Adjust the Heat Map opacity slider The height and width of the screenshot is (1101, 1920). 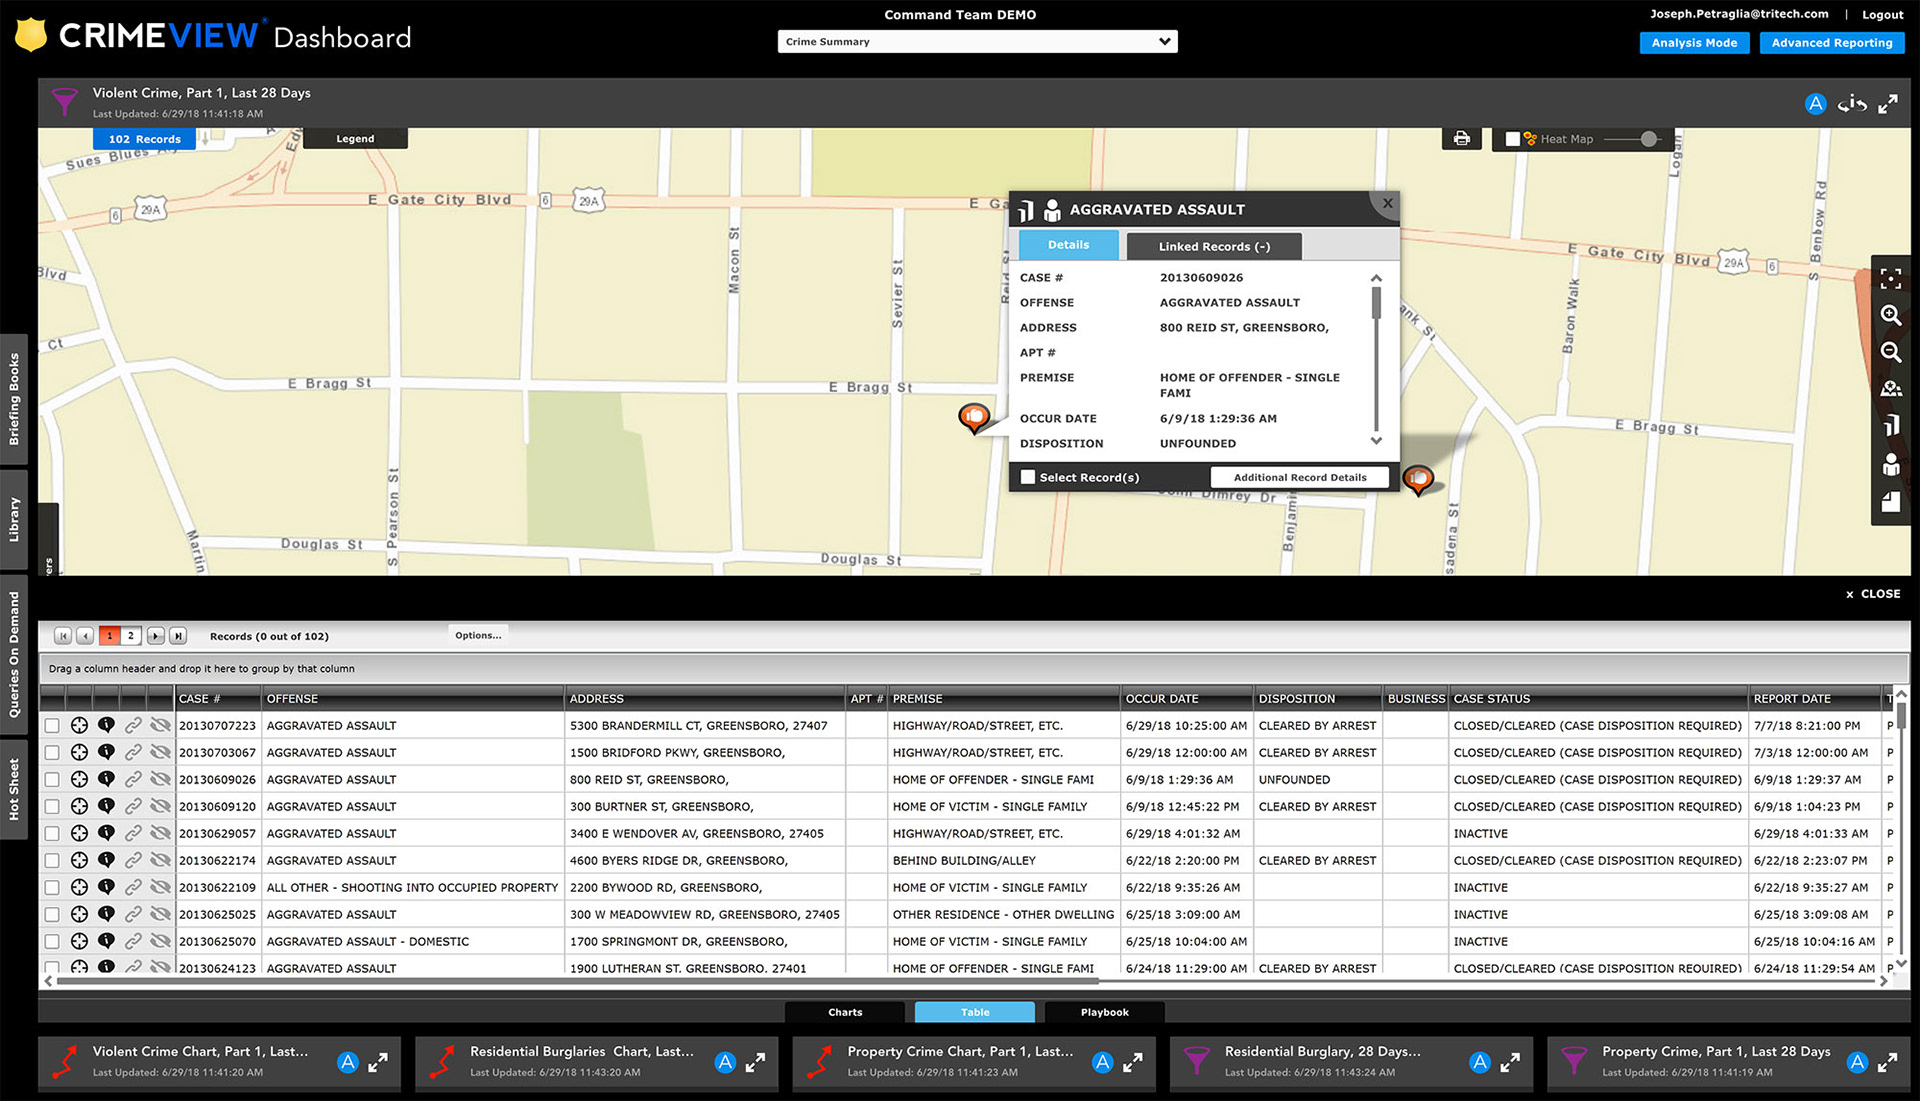(1648, 140)
